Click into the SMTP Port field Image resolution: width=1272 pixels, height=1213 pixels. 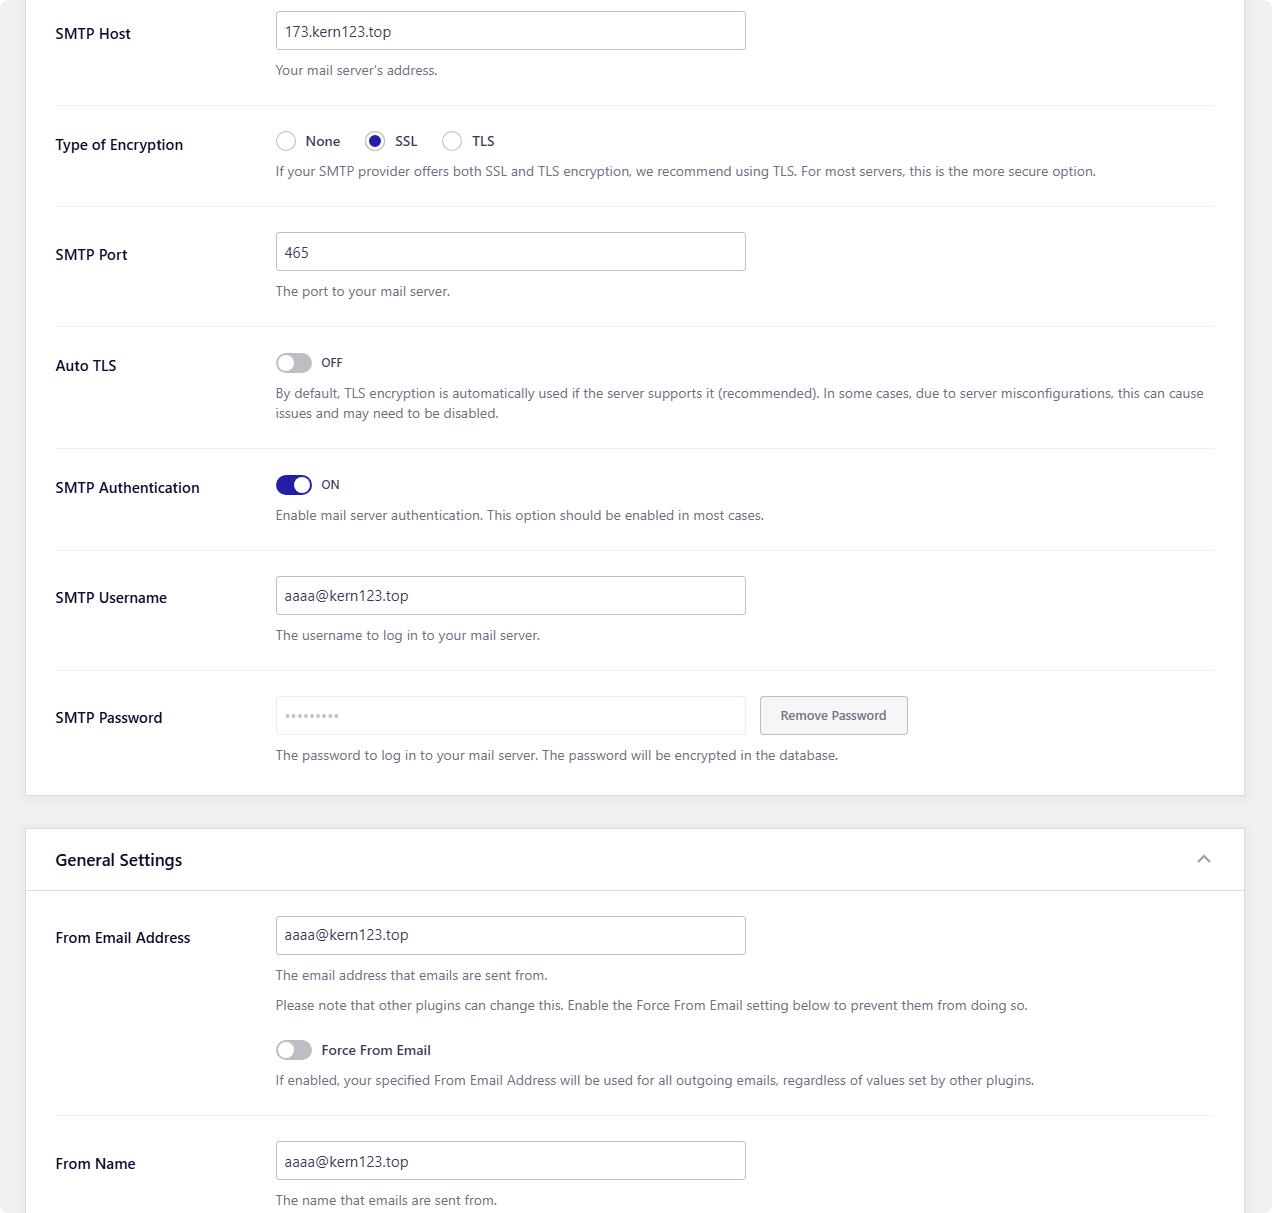click(x=510, y=252)
